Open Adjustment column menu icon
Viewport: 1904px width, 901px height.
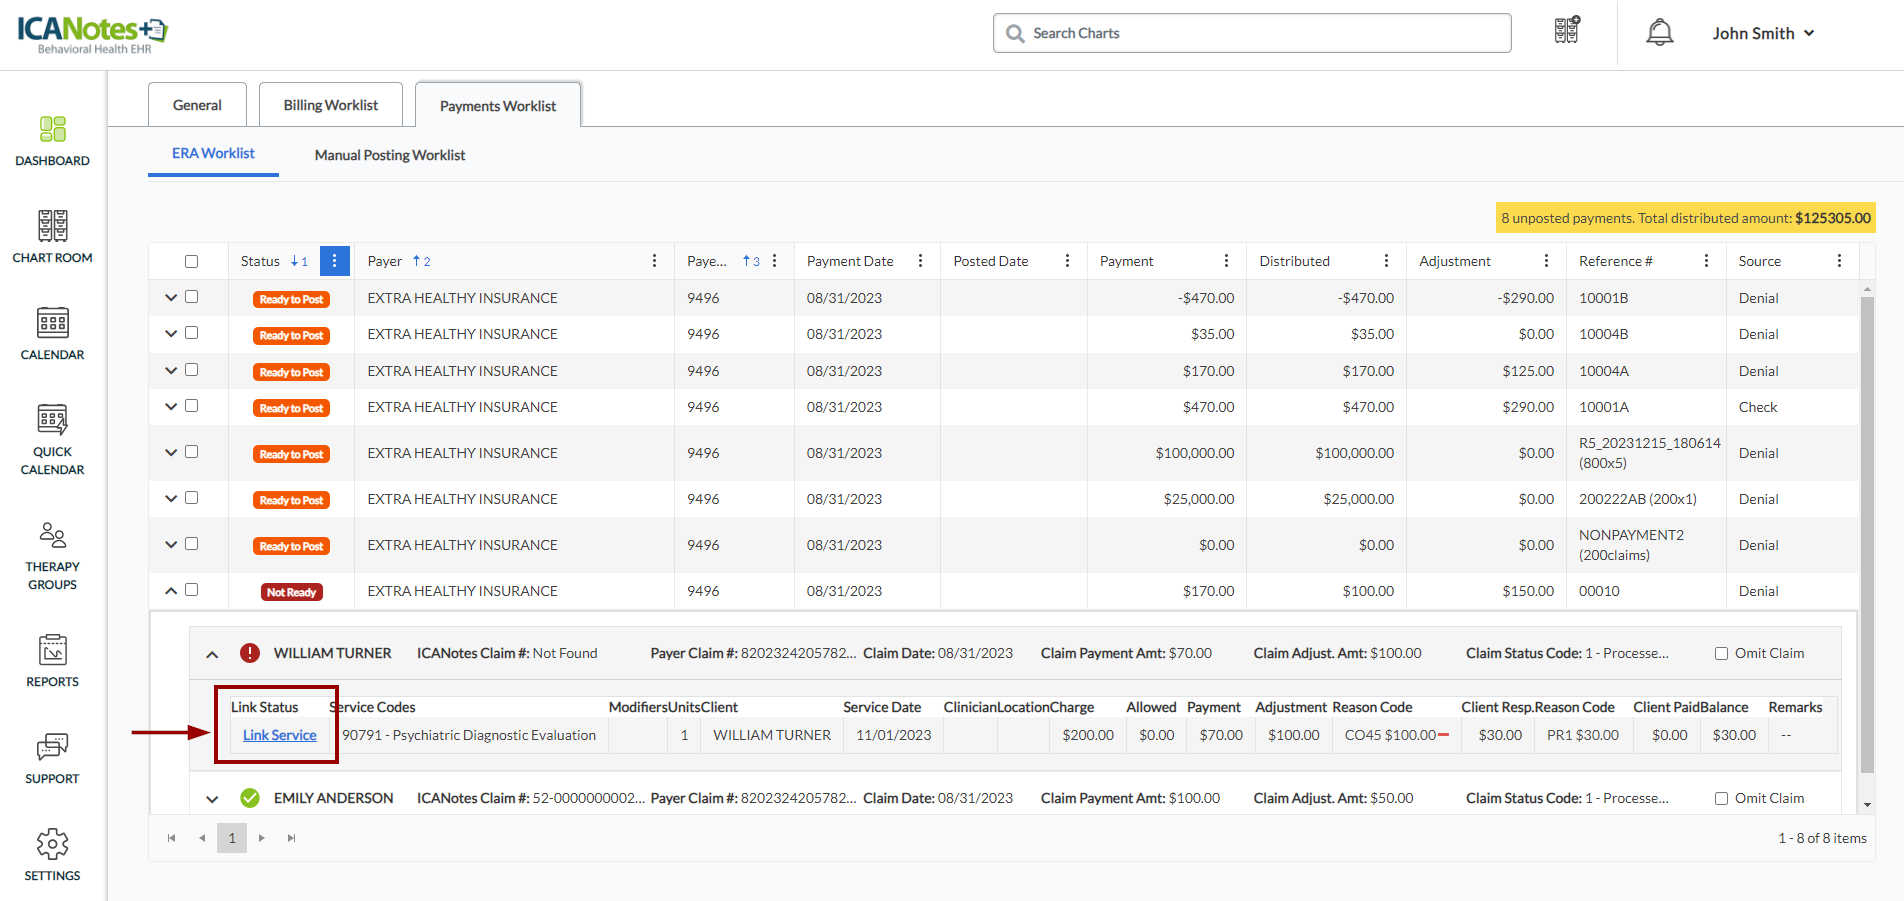(1546, 261)
